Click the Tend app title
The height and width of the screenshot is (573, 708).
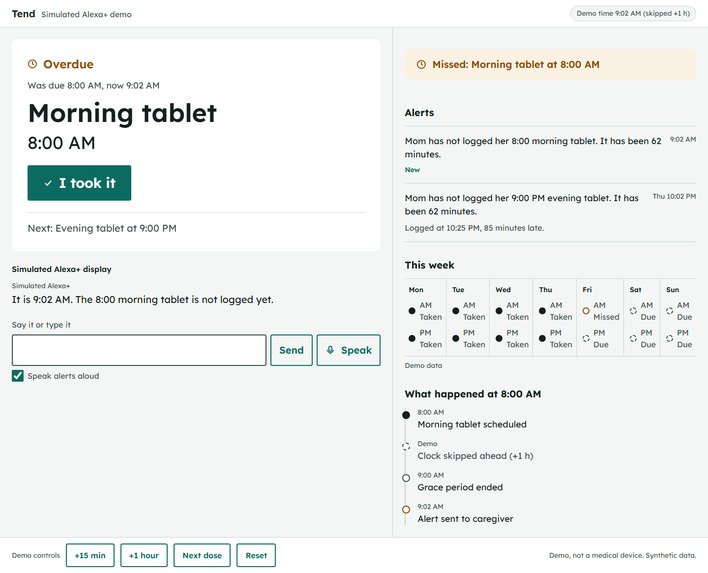[x=23, y=14]
